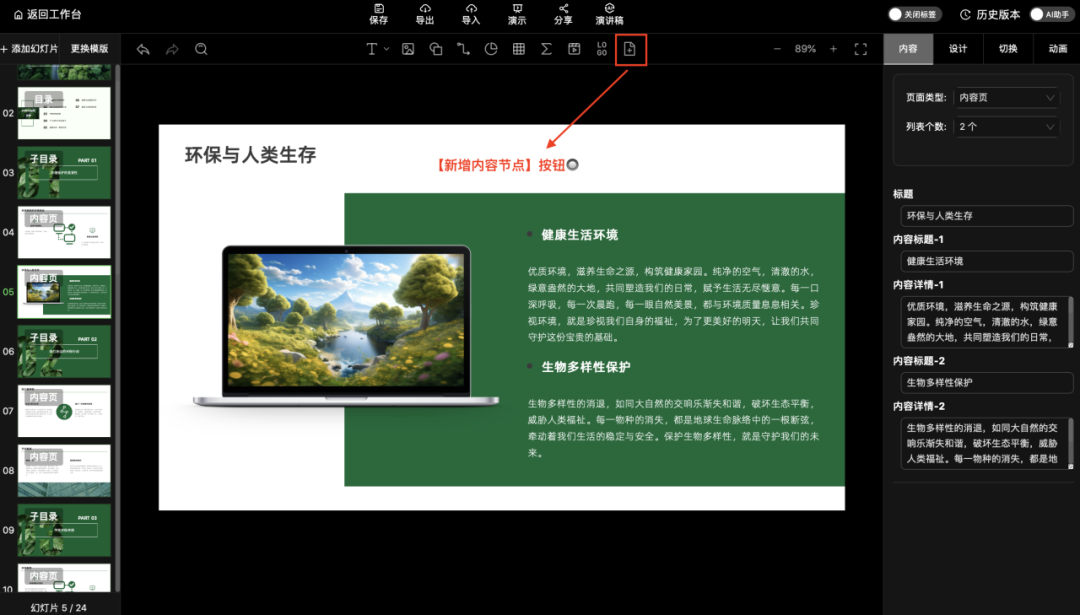Image resolution: width=1080 pixels, height=615 pixels.
Task: Switch to the 设计 tab
Action: (x=957, y=48)
